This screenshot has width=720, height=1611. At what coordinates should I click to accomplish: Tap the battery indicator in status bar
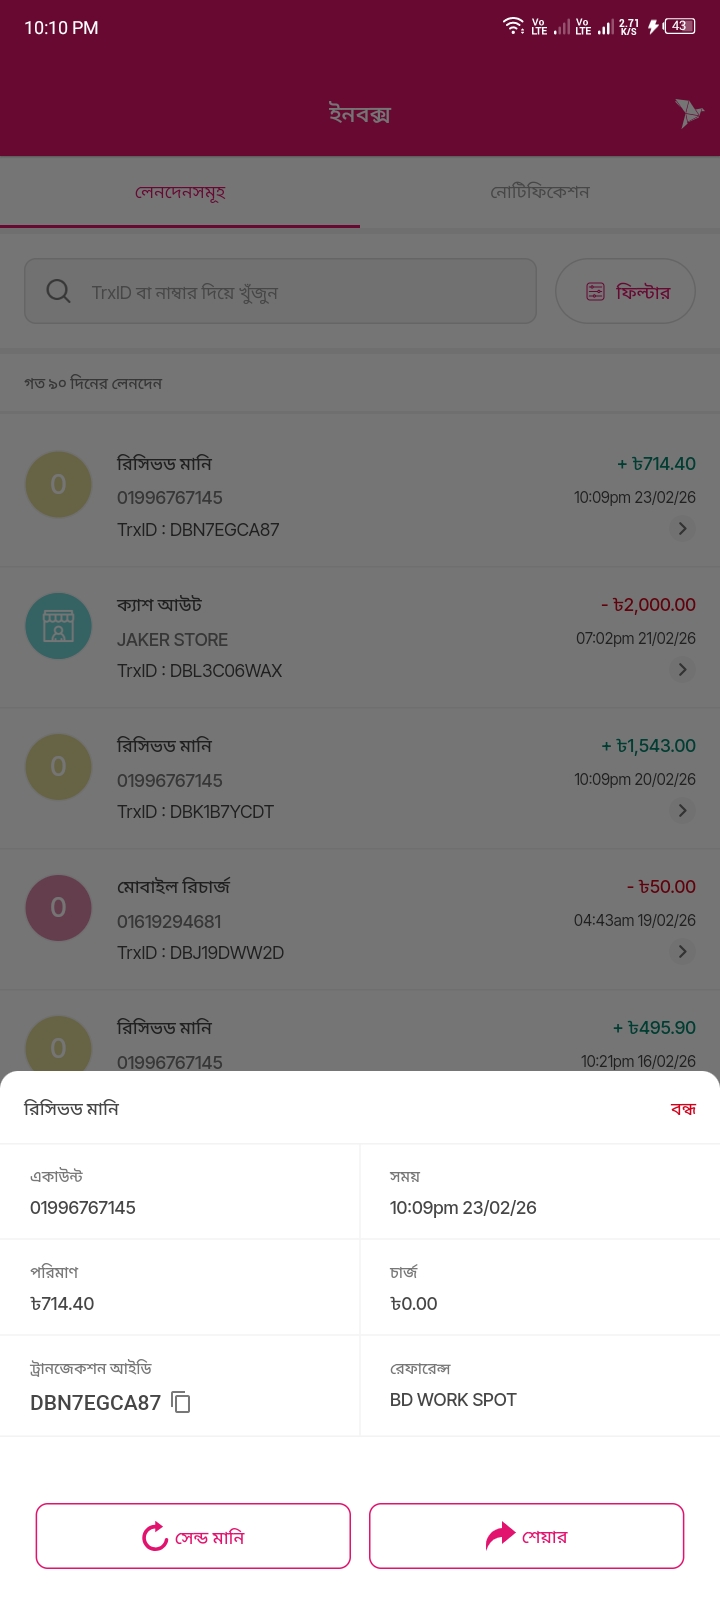pos(679,27)
